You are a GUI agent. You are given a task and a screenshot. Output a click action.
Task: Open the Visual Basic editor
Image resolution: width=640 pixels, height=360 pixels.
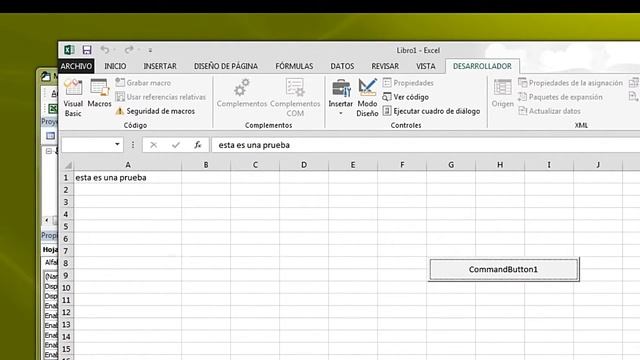pos(73,98)
